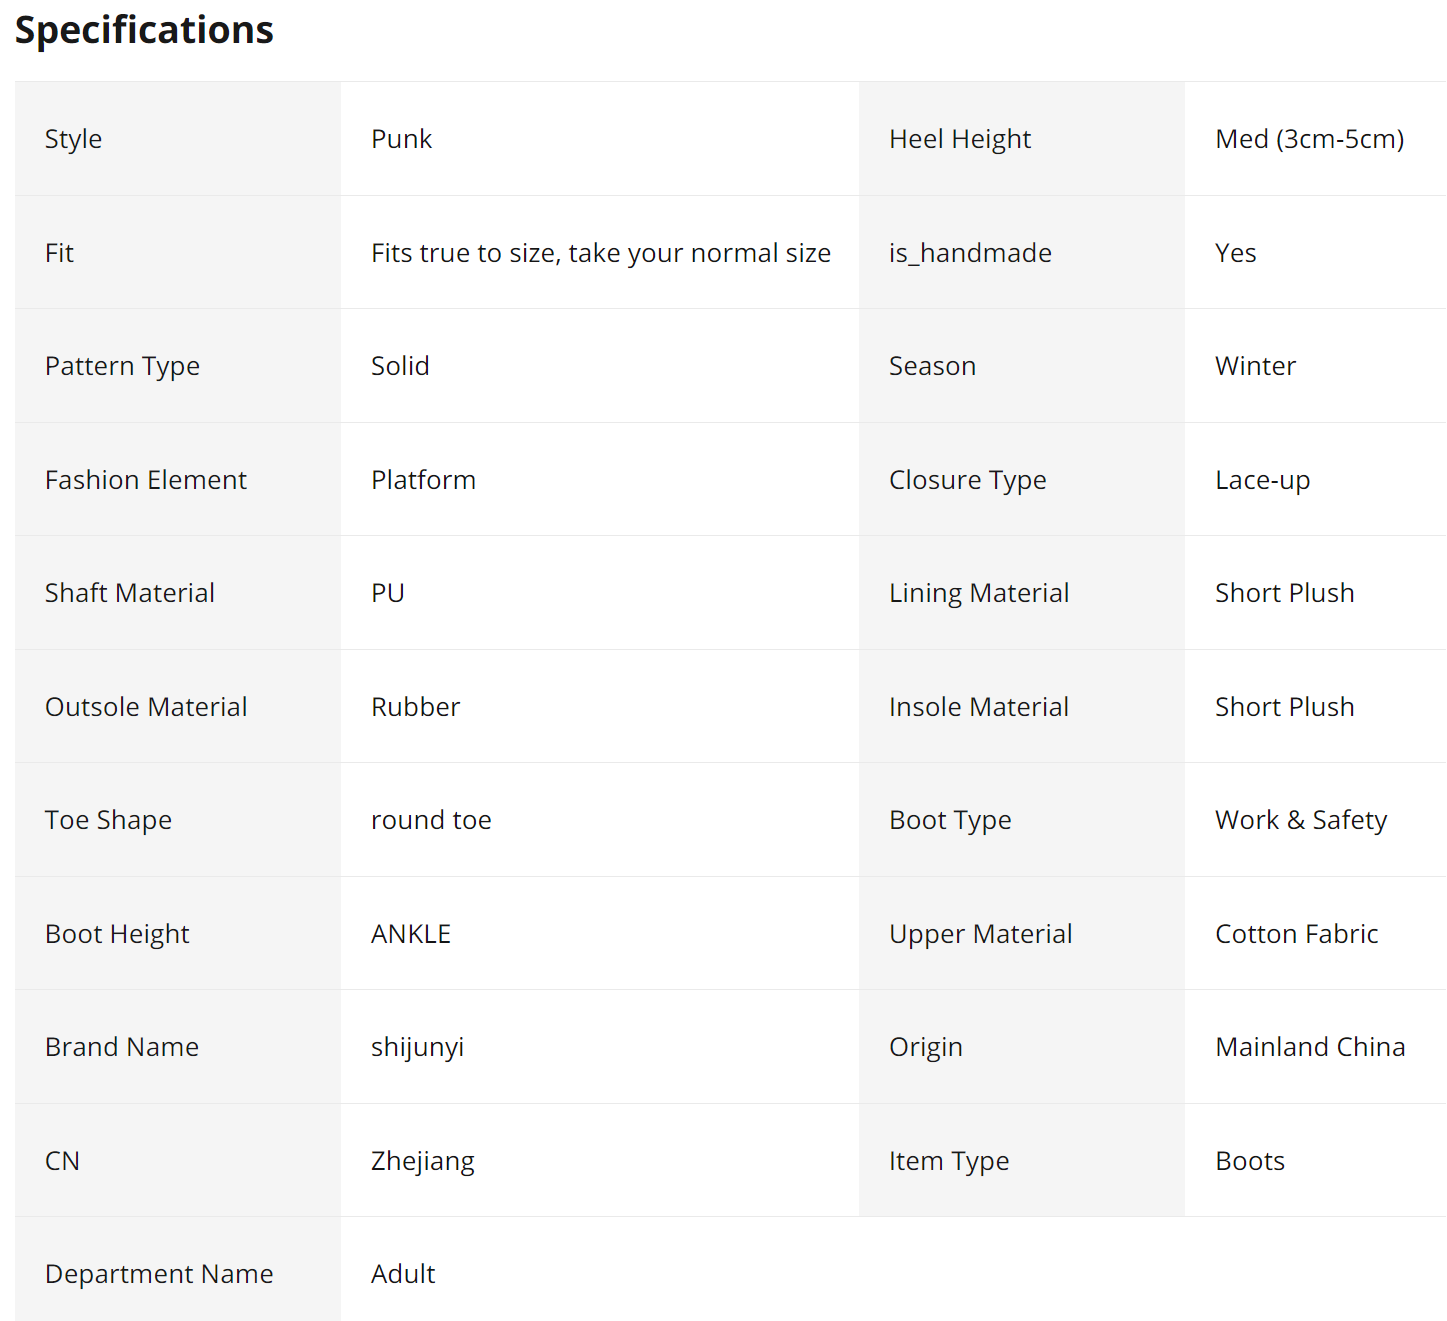Click the Style label cell
Image resolution: width=1447 pixels, height=1321 pixels.
73,139
